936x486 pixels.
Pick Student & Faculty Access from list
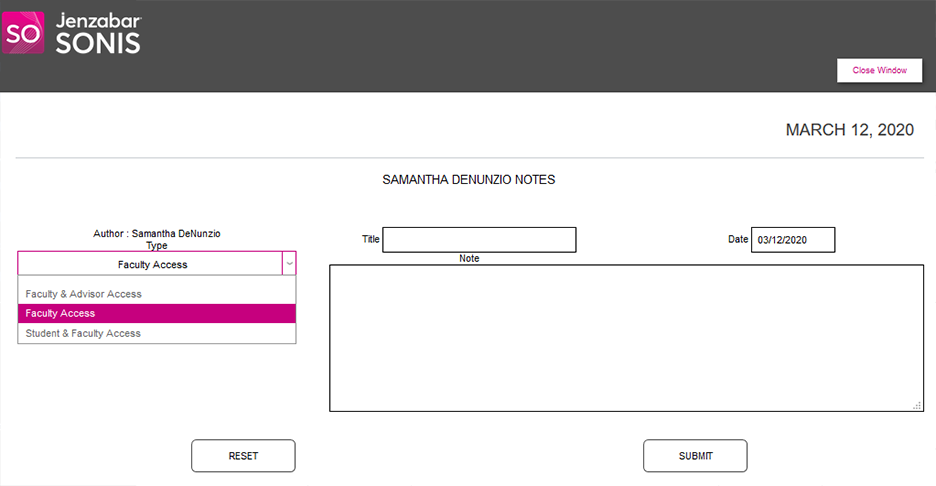pyautogui.click(x=83, y=333)
